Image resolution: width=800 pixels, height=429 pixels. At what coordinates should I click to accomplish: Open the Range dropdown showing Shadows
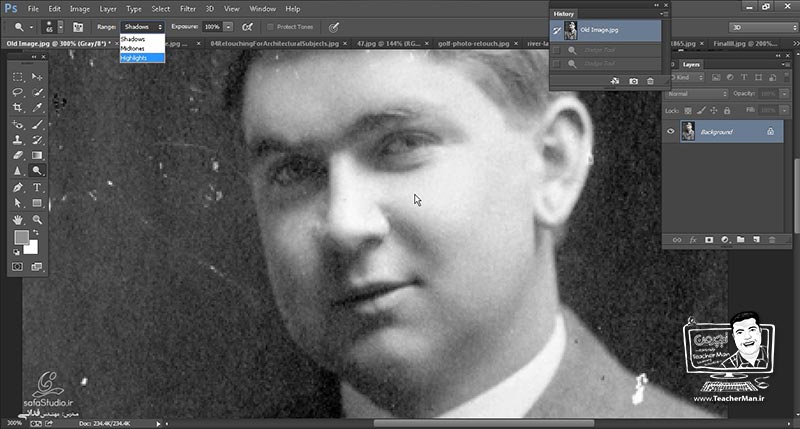(x=142, y=27)
